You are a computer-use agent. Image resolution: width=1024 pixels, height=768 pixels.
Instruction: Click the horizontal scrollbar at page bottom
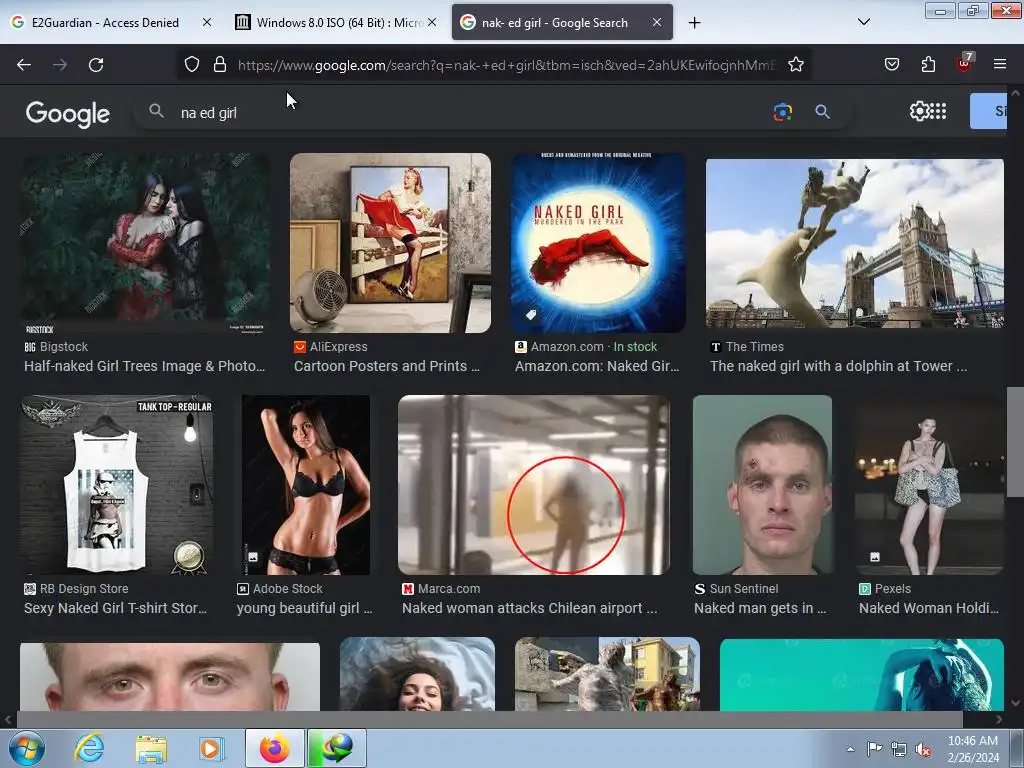click(489, 719)
